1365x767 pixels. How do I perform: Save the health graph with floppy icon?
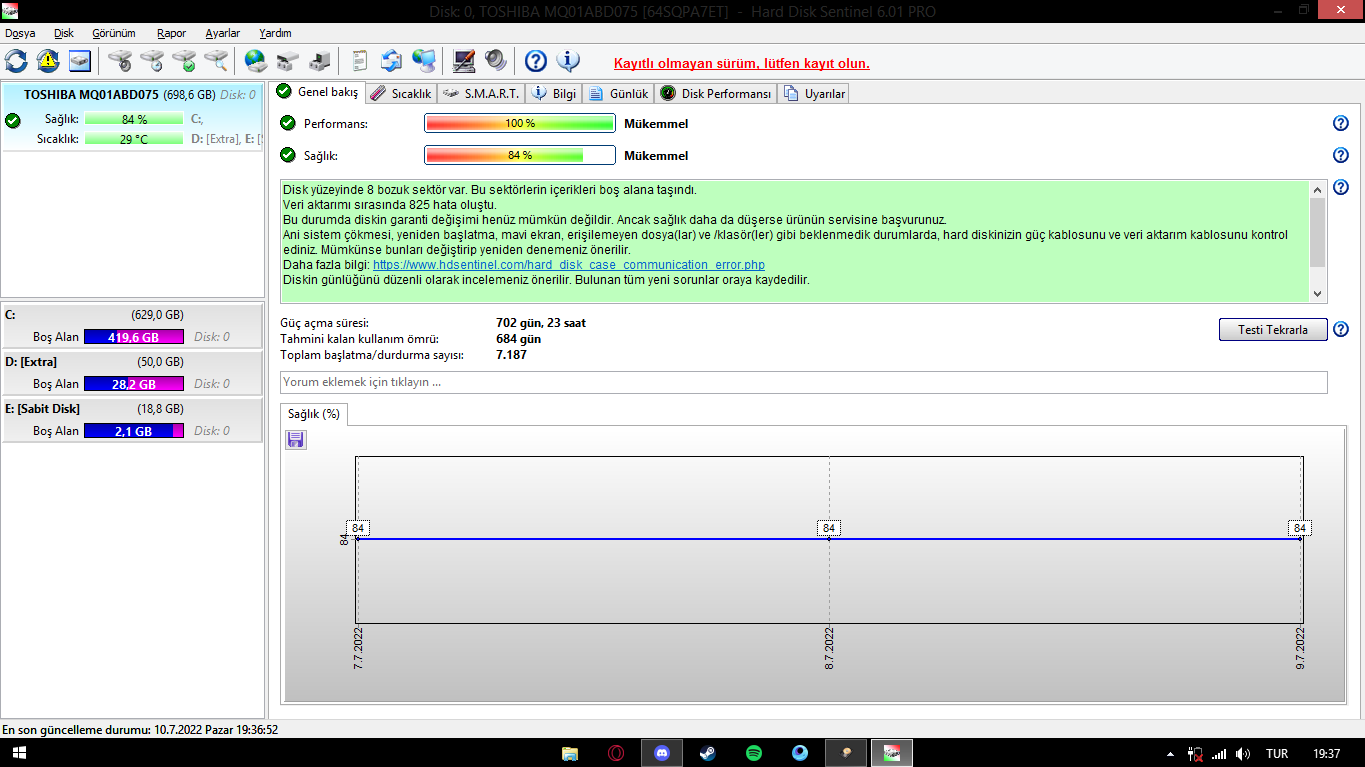pos(296,440)
